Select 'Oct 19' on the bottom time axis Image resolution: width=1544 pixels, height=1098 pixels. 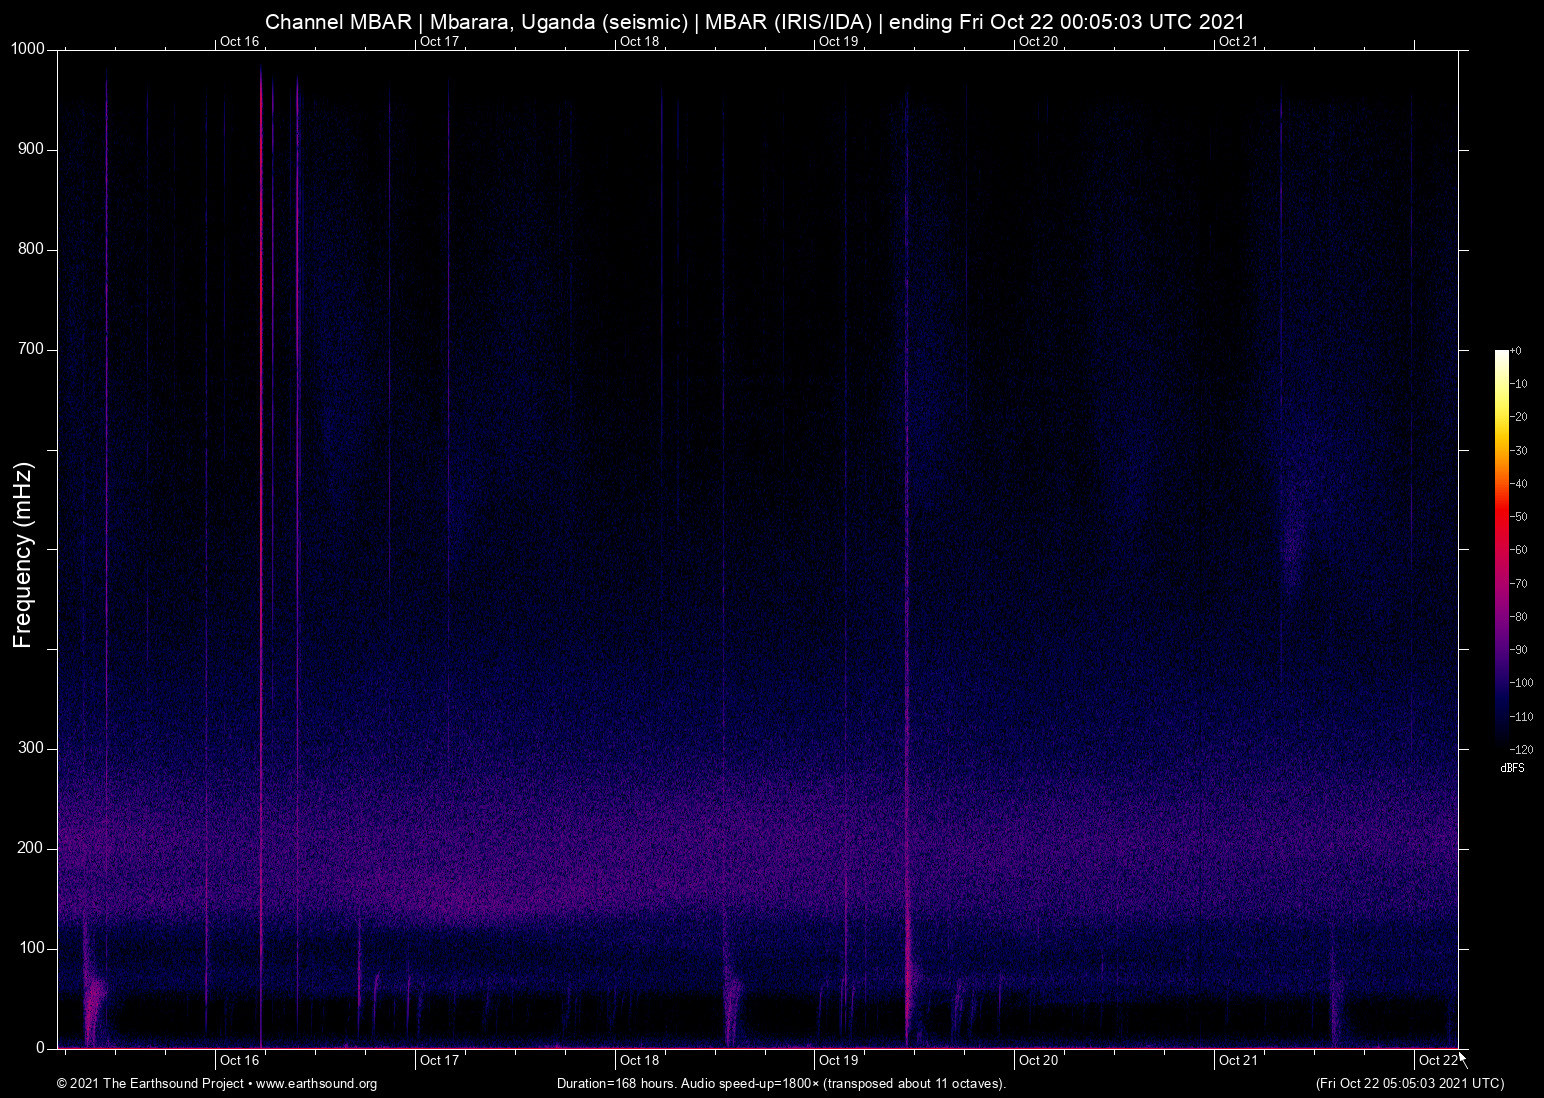838,1060
